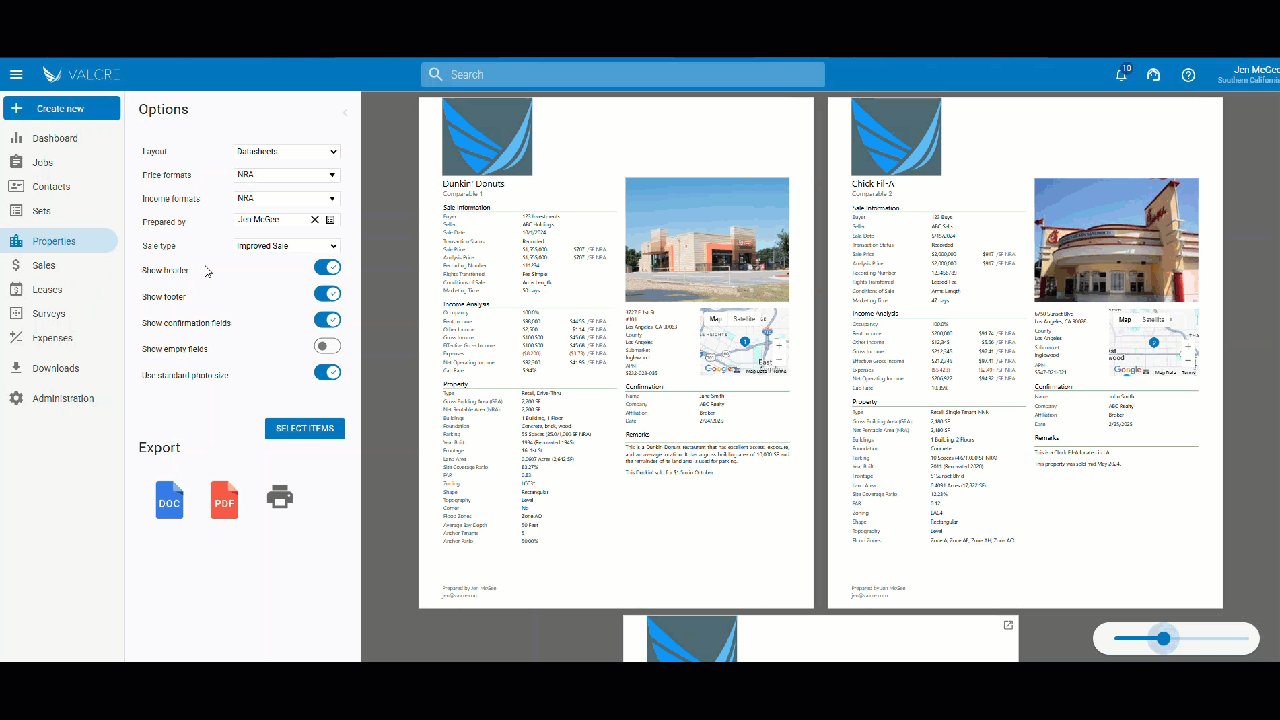Adjust the preview zoom slider

[1164, 638]
